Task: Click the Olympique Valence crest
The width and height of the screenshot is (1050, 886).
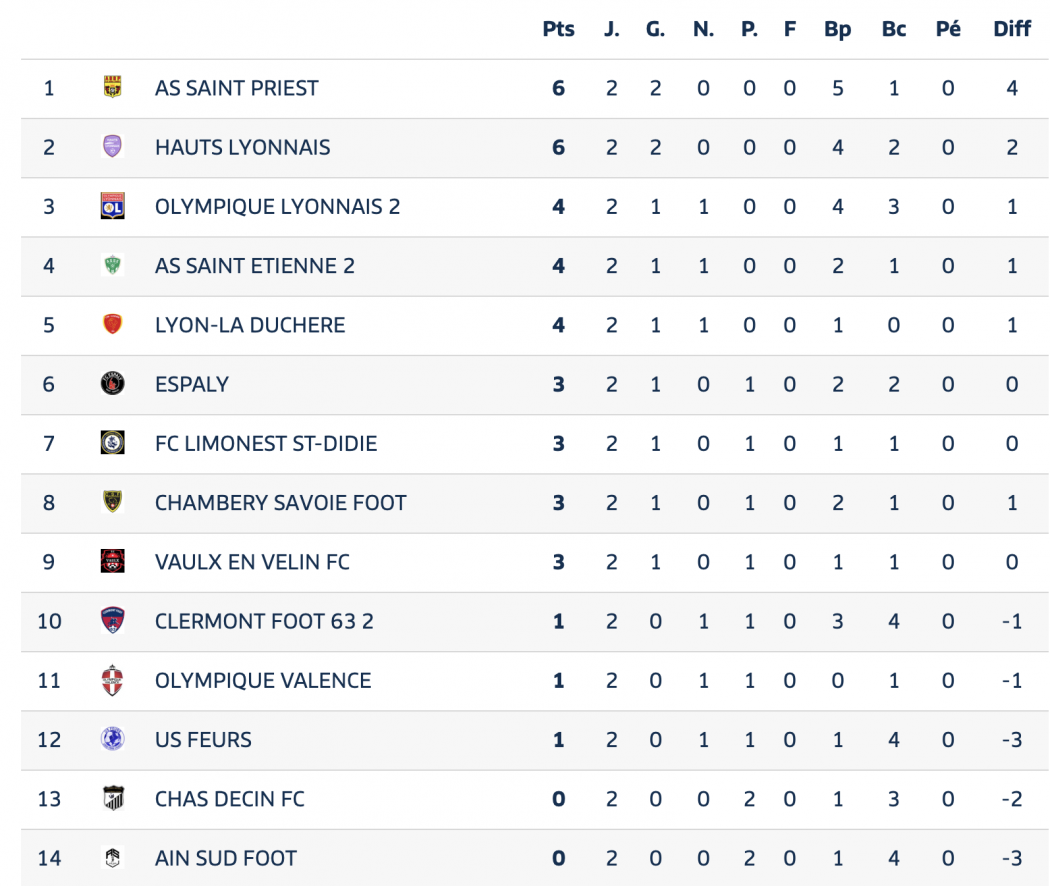Action: (113, 680)
